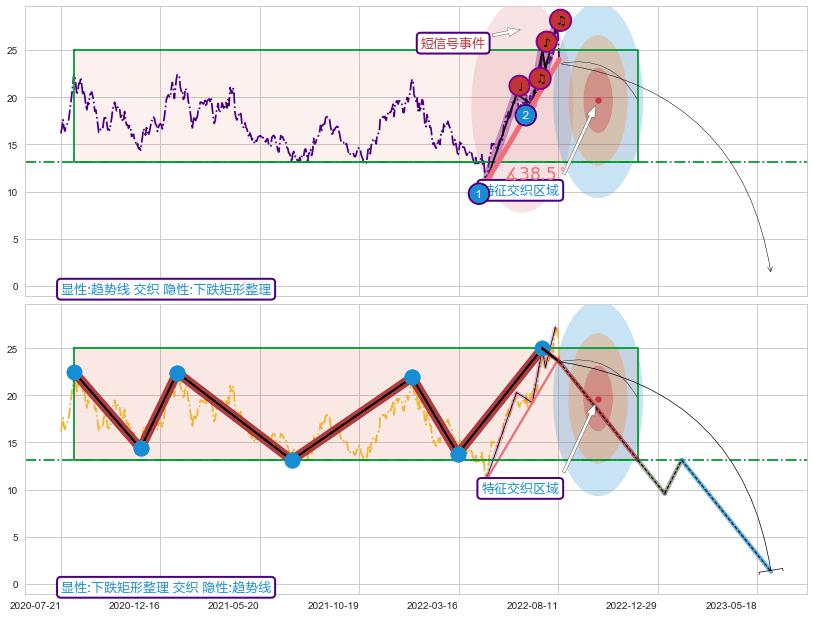Click the topmost red music note marker
Screen dimensions: 813x617
pos(560,20)
